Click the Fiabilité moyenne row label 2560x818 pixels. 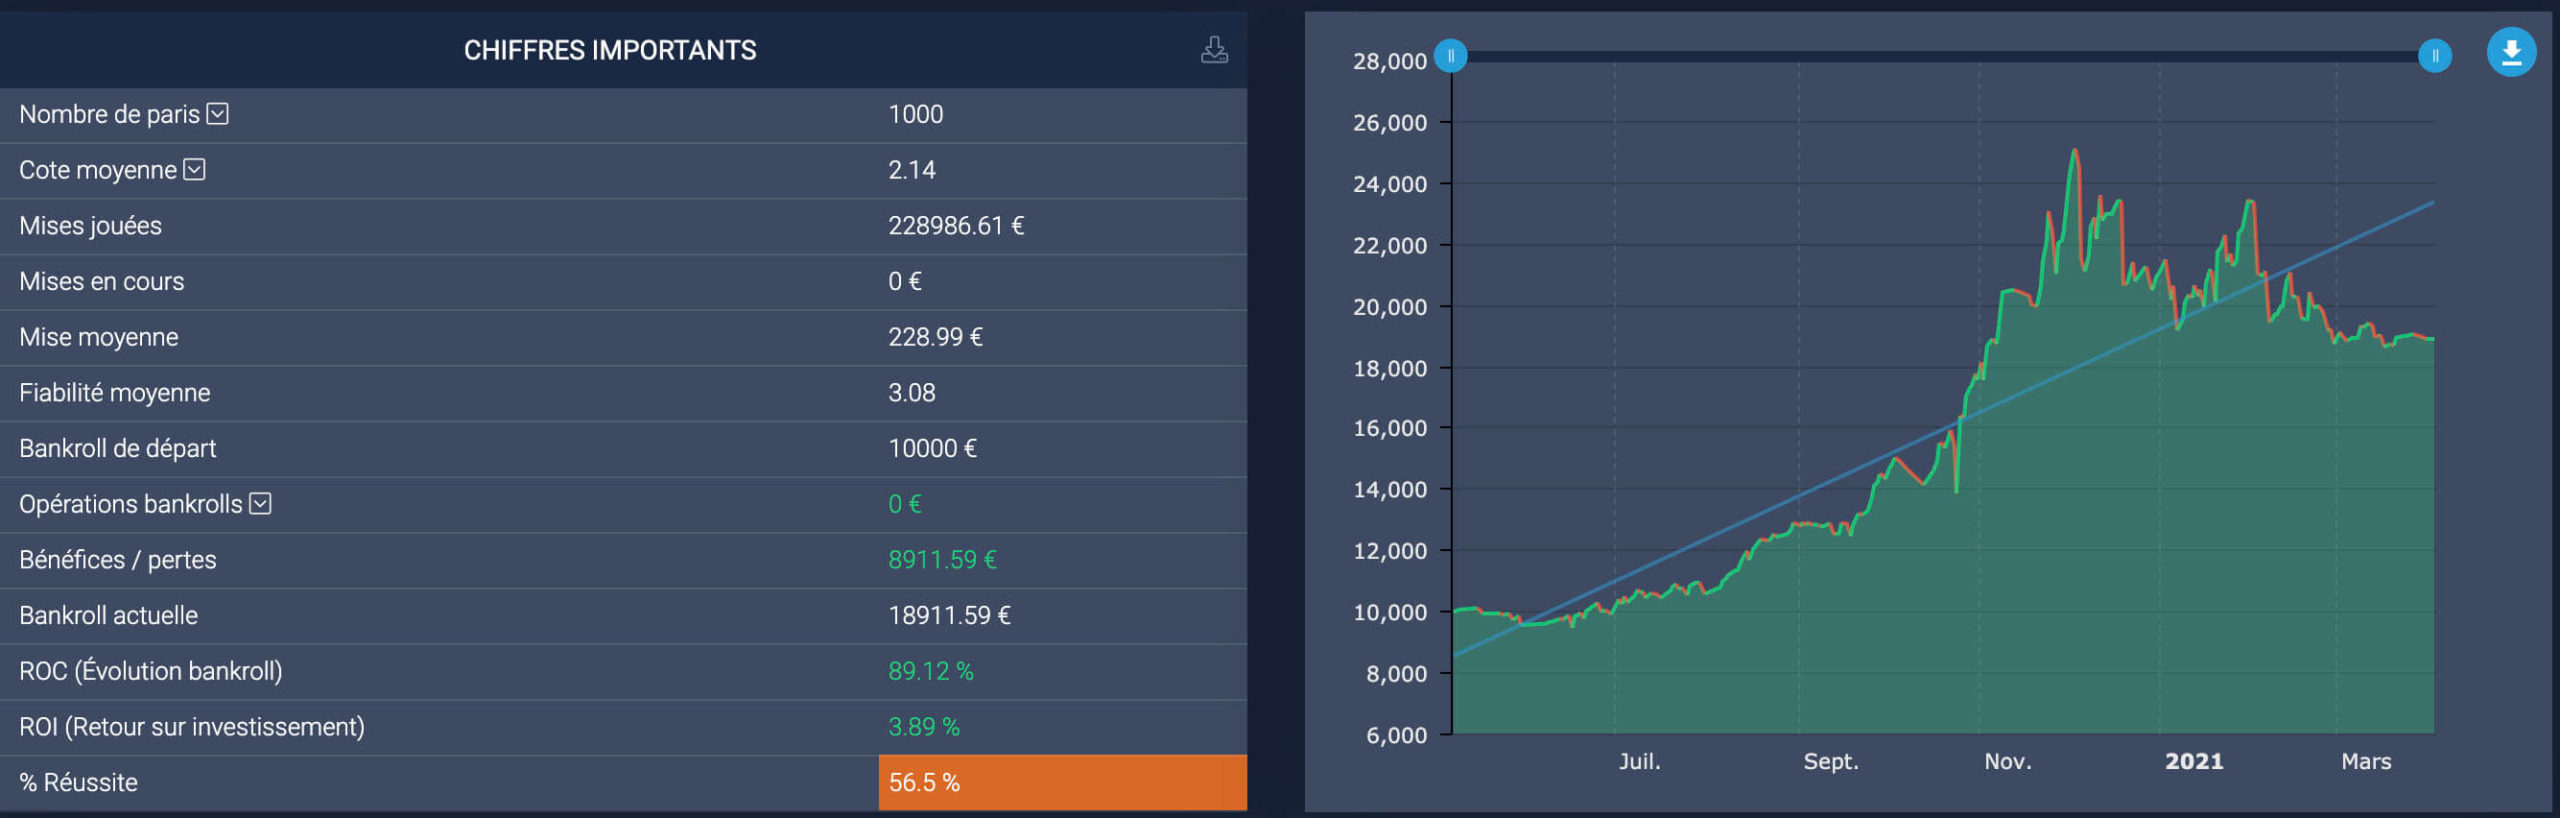115,393
